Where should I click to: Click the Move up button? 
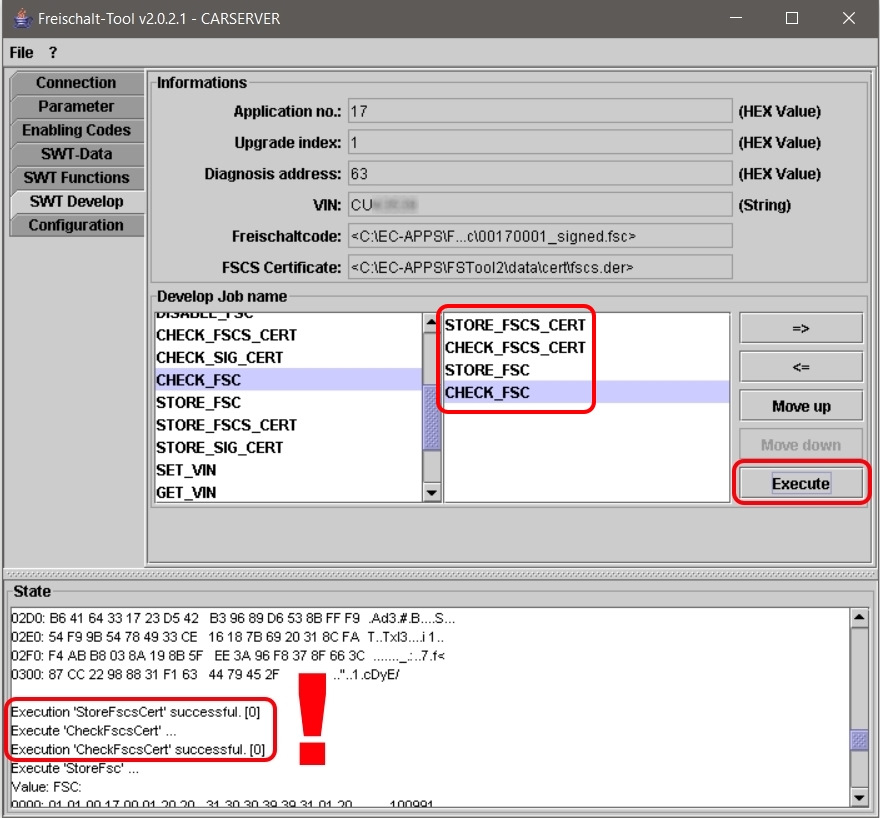click(801, 406)
